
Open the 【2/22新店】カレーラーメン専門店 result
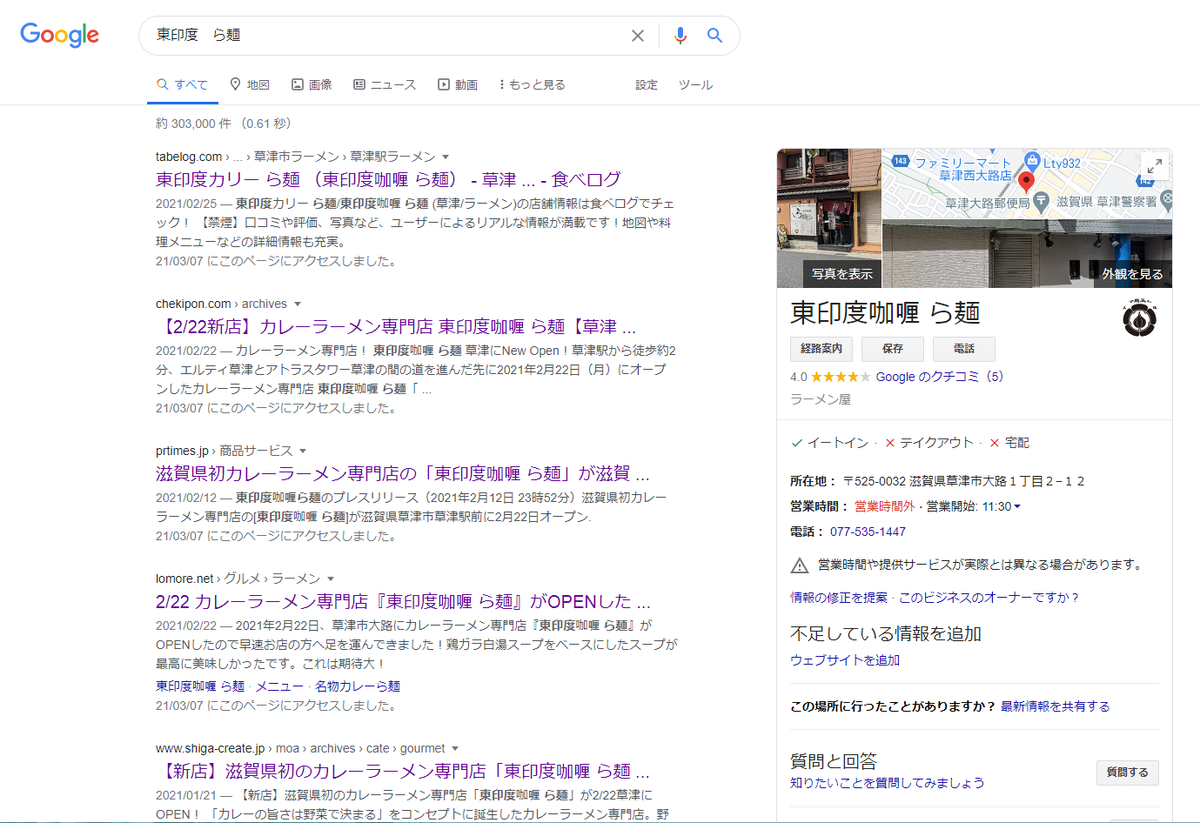click(x=396, y=327)
